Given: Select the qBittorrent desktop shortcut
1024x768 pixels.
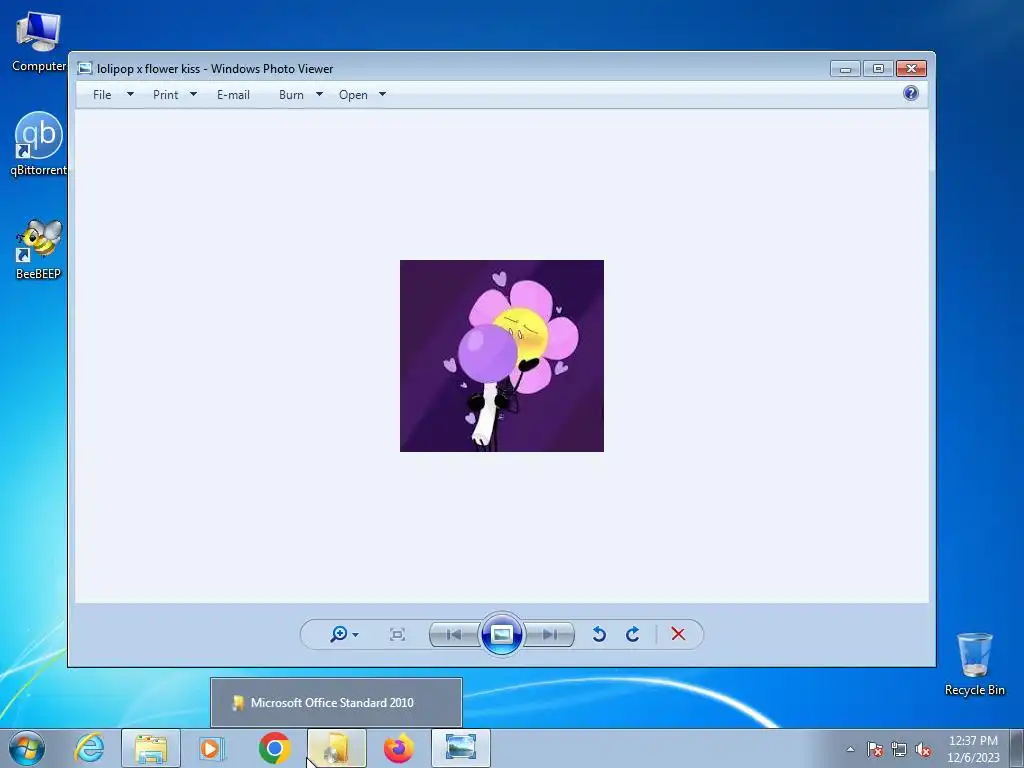Looking at the screenshot, I should (x=39, y=144).
